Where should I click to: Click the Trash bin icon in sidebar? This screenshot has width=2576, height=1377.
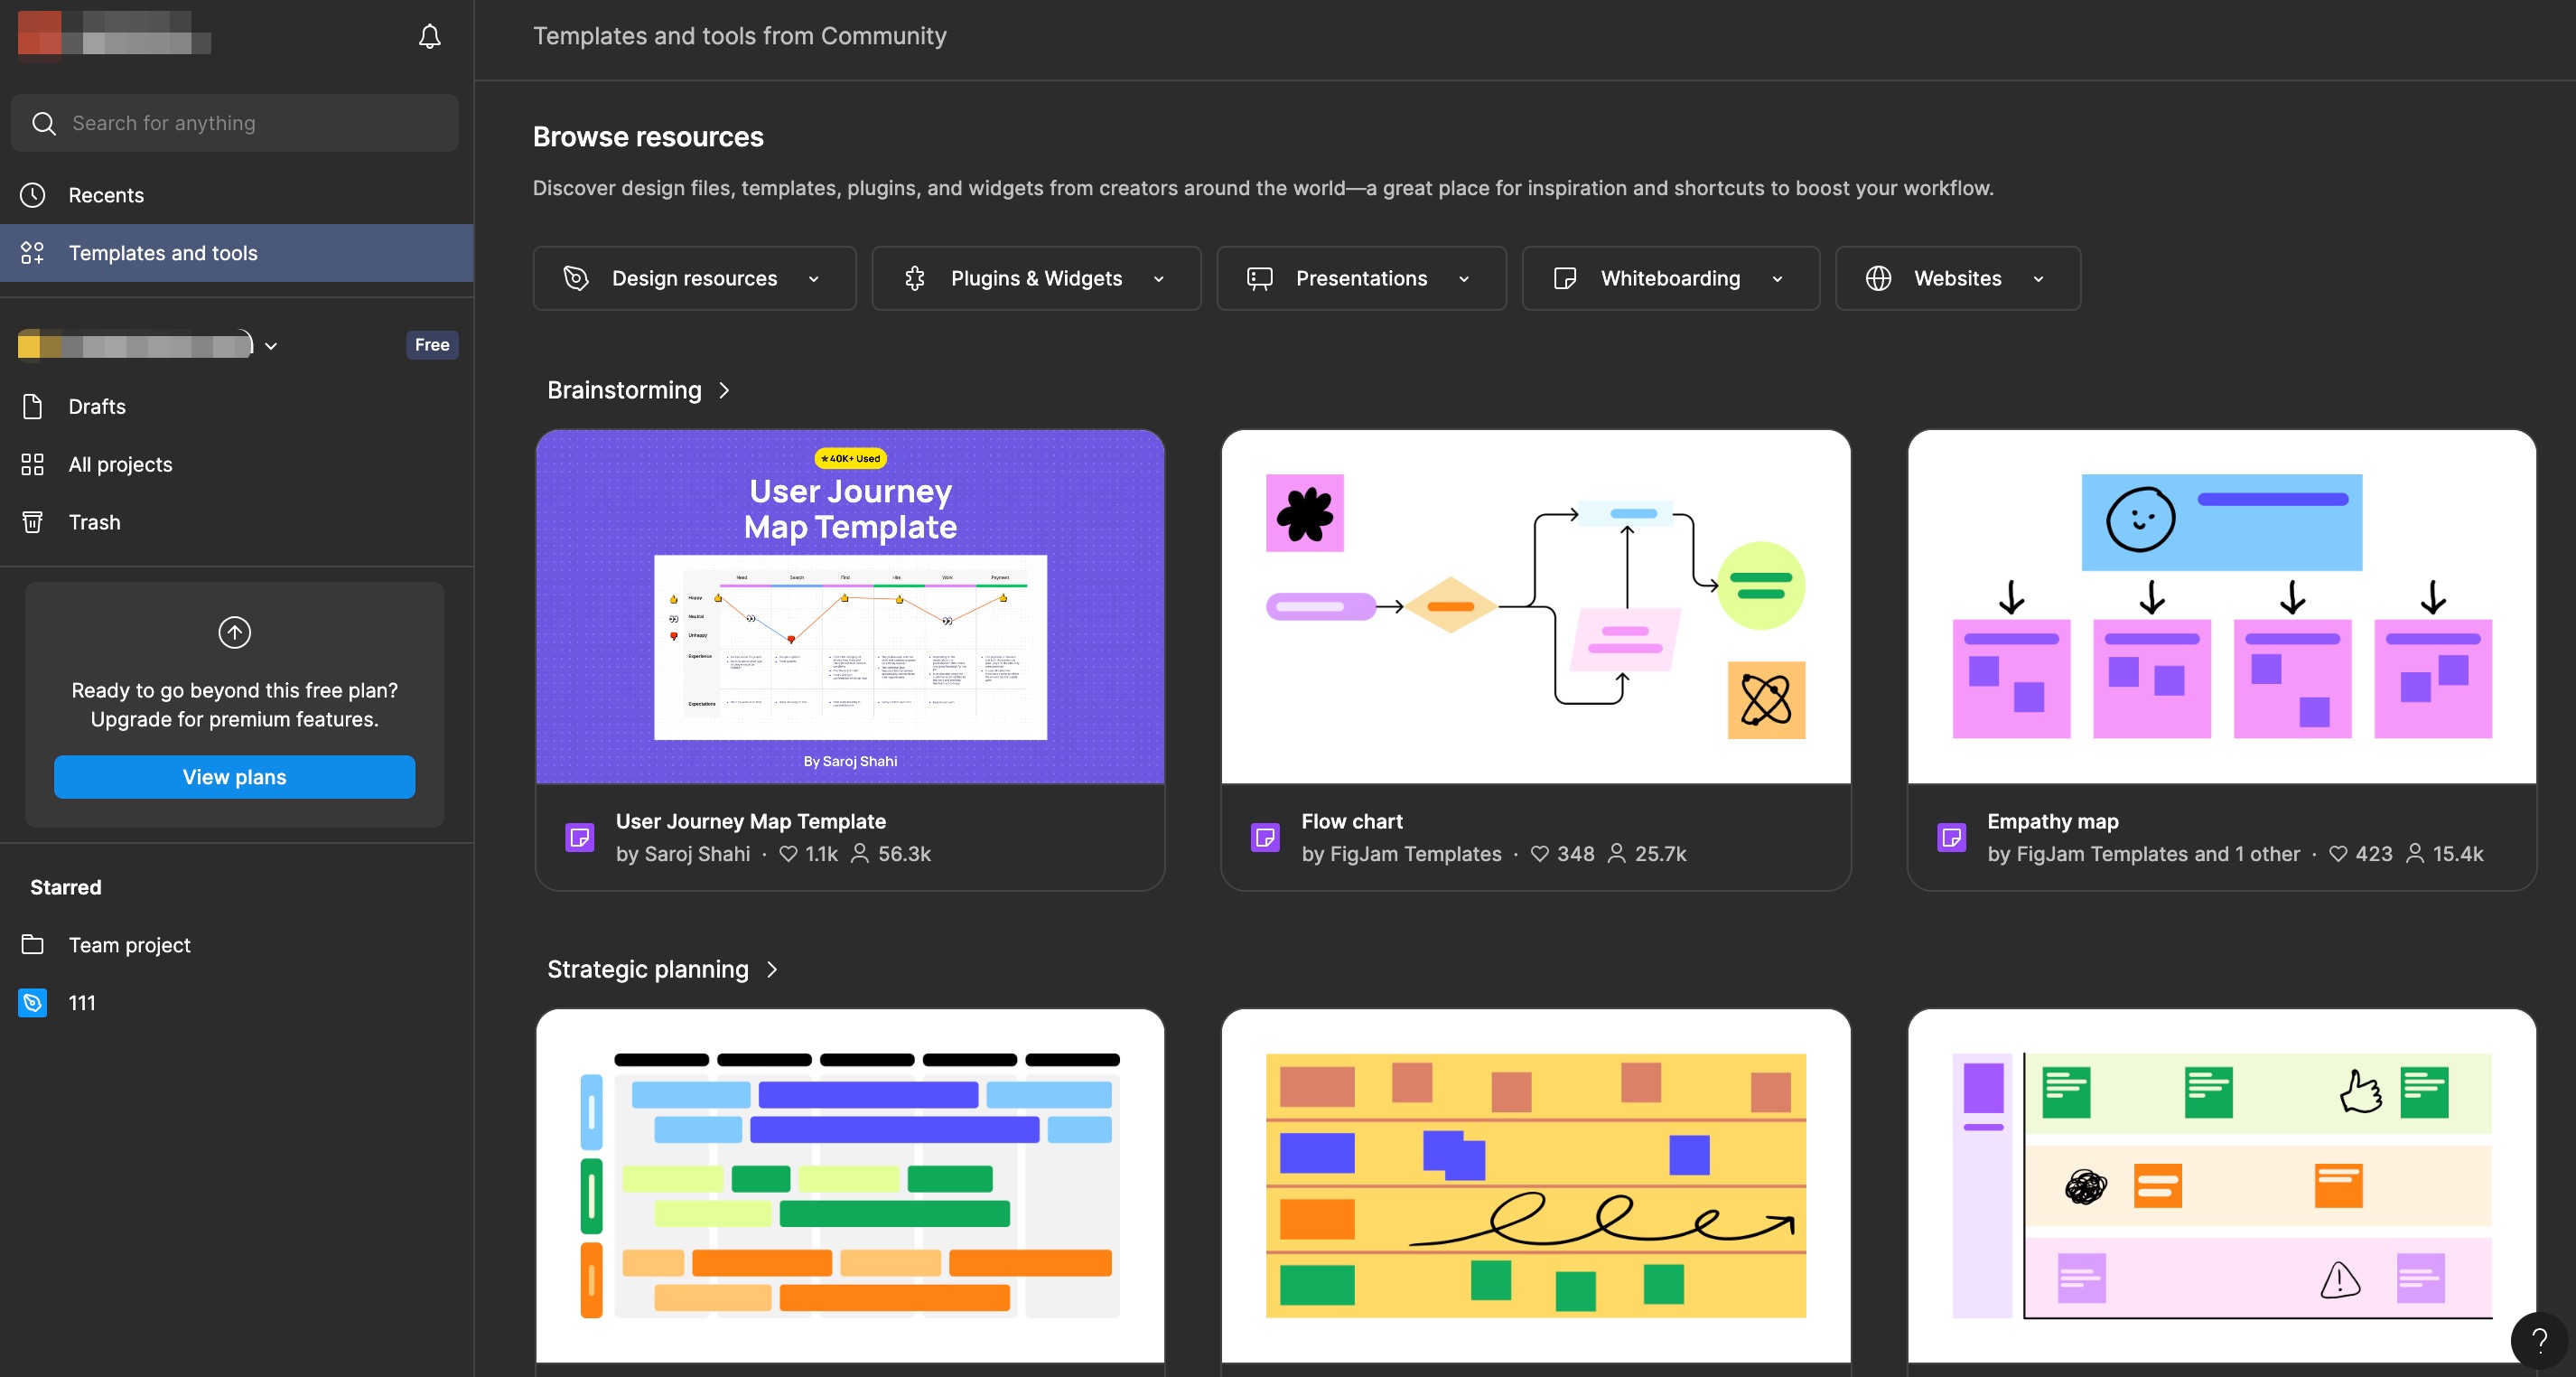33,522
